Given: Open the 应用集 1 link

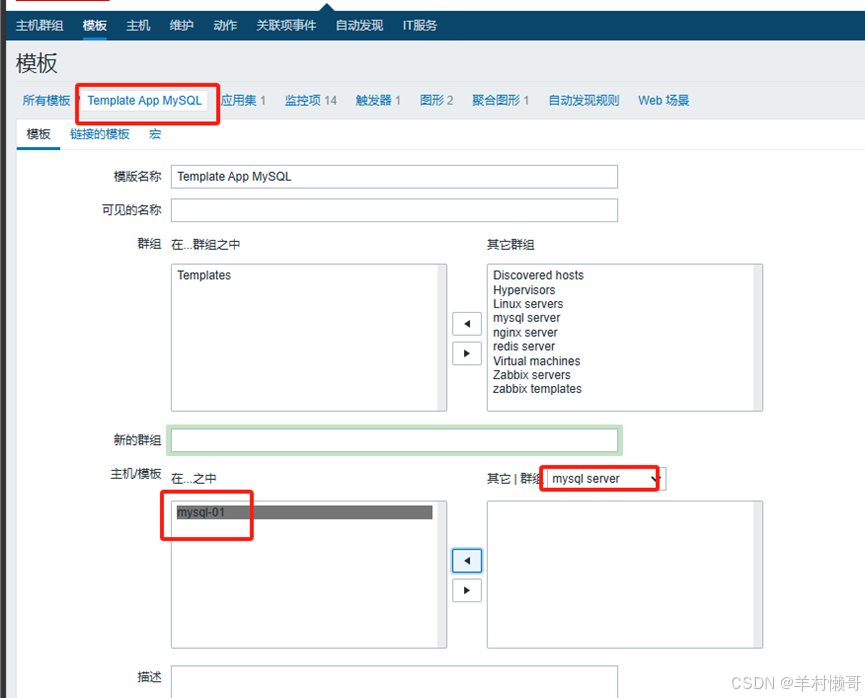Looking at the screenshot, I should pos(243,100).
